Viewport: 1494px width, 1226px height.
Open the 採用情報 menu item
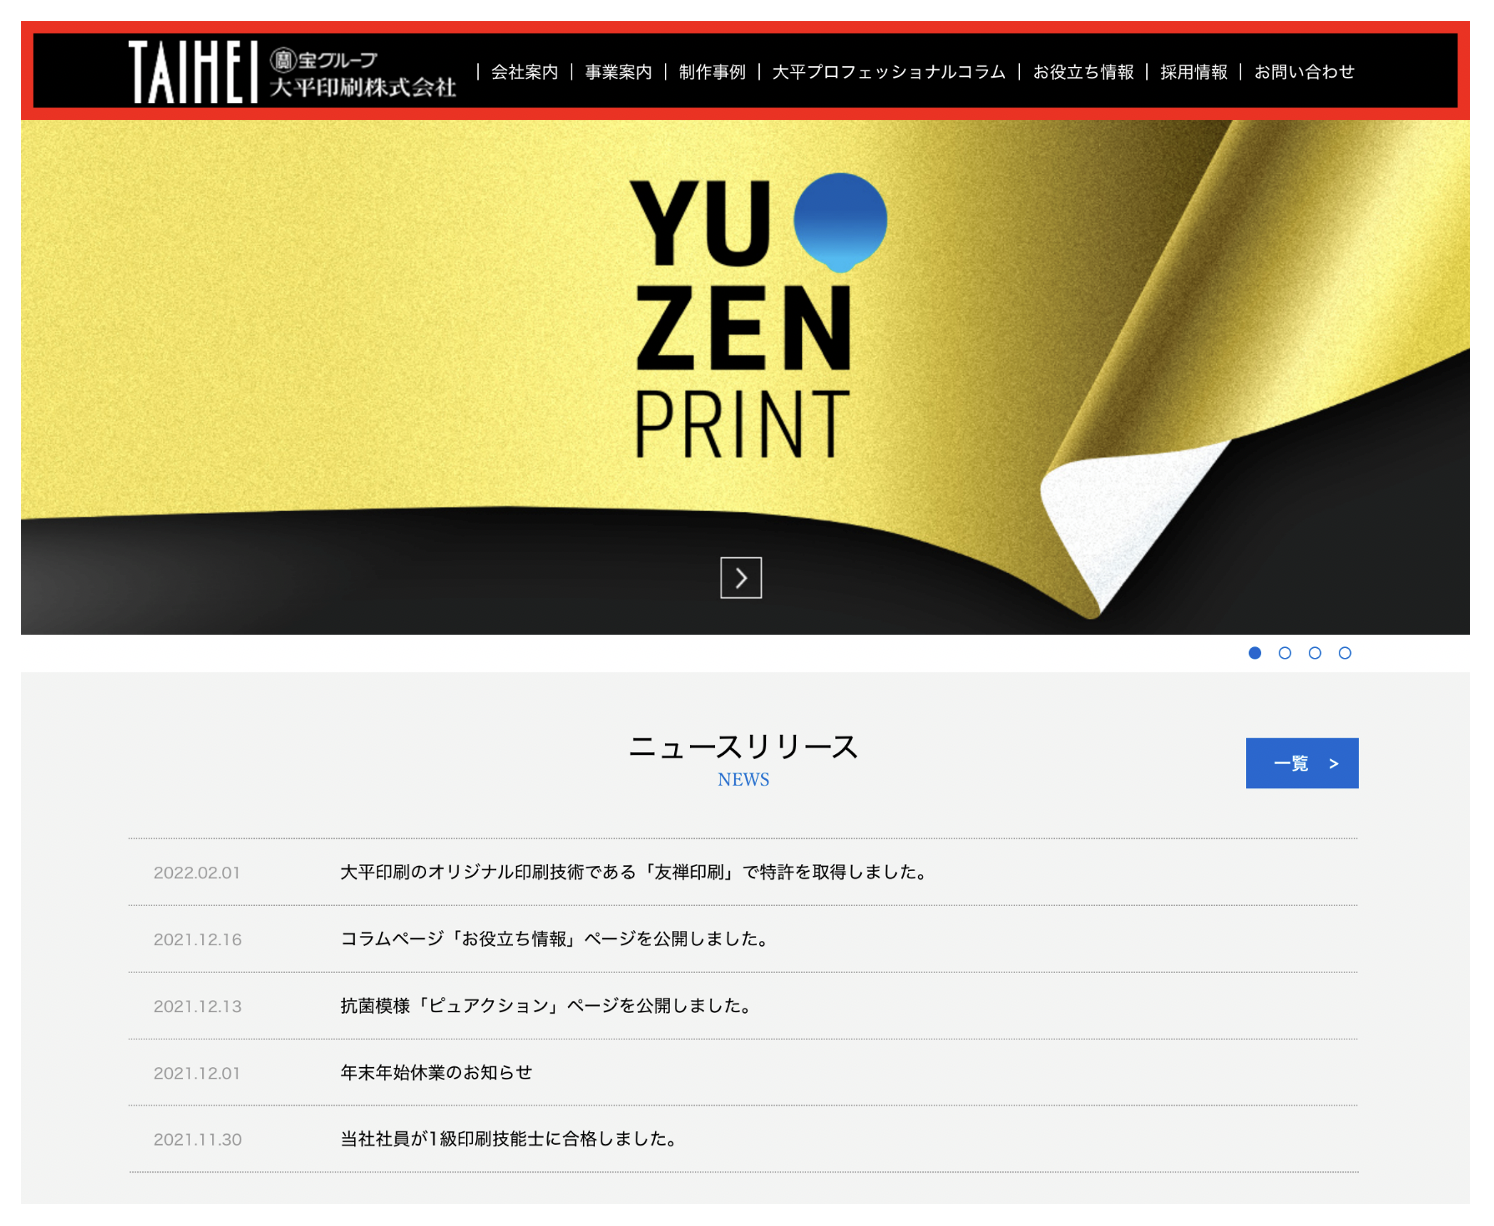pyautogui.click(x=1194, y=72)
